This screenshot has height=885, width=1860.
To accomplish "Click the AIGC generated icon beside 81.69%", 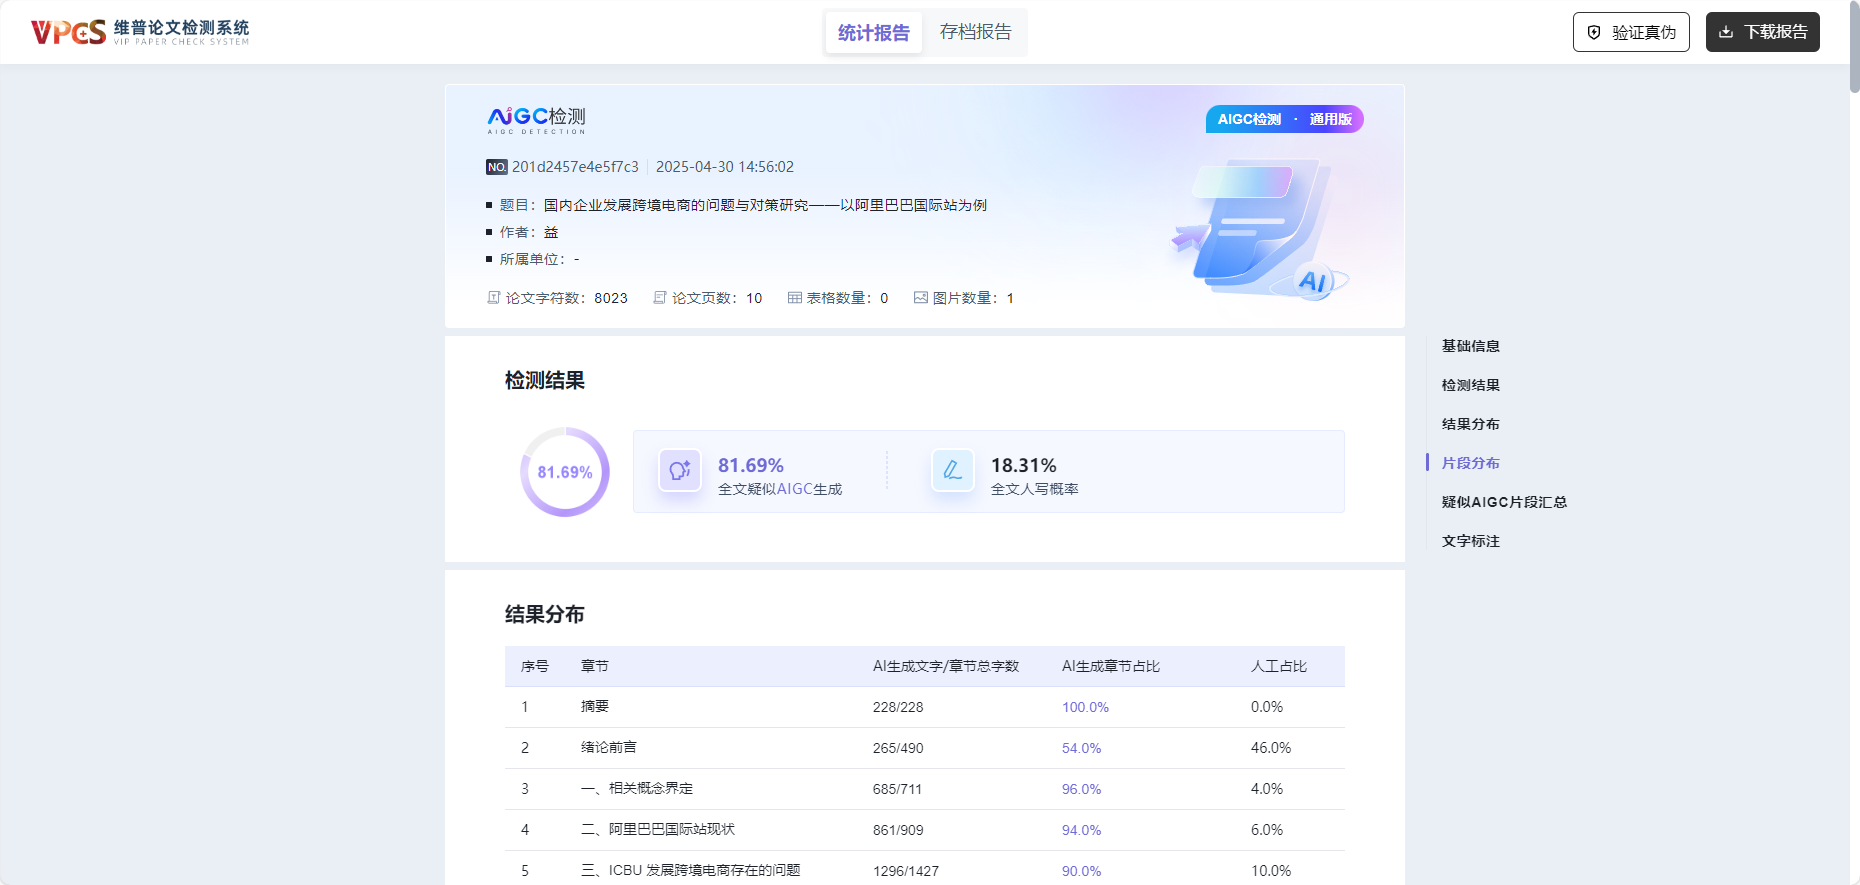I will [680, 470].
